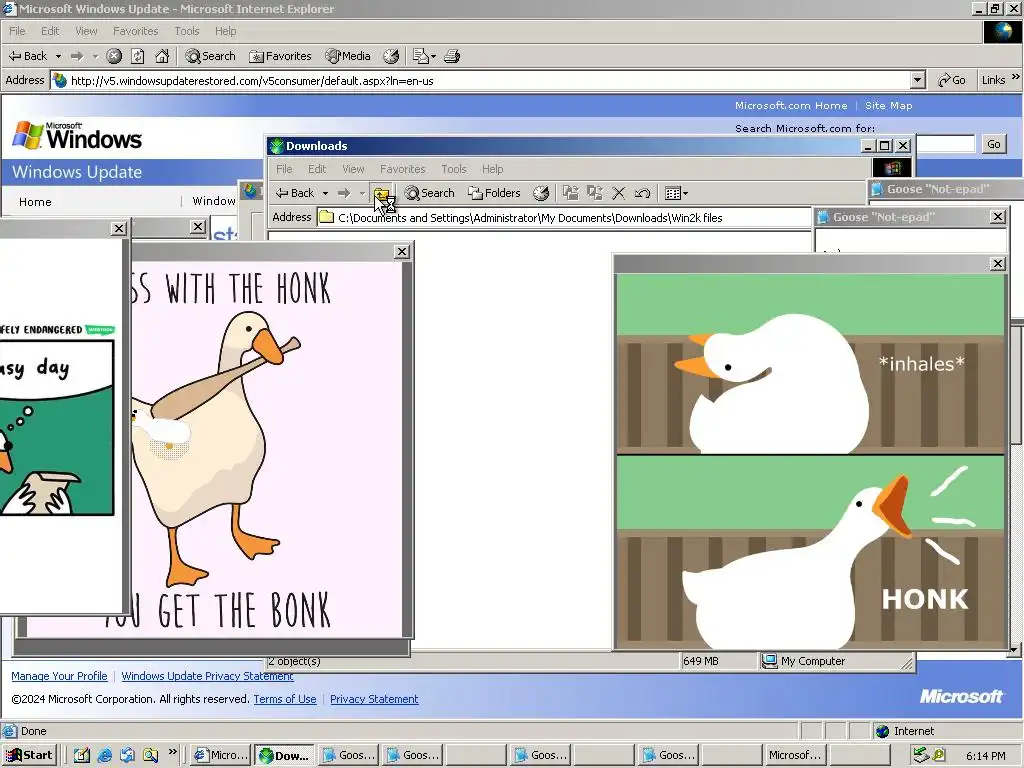Open Windows Update Privacy Statement link
The width and height of the screenshot is (1024, 768).
pyautogui.click(x=207, y=676)
